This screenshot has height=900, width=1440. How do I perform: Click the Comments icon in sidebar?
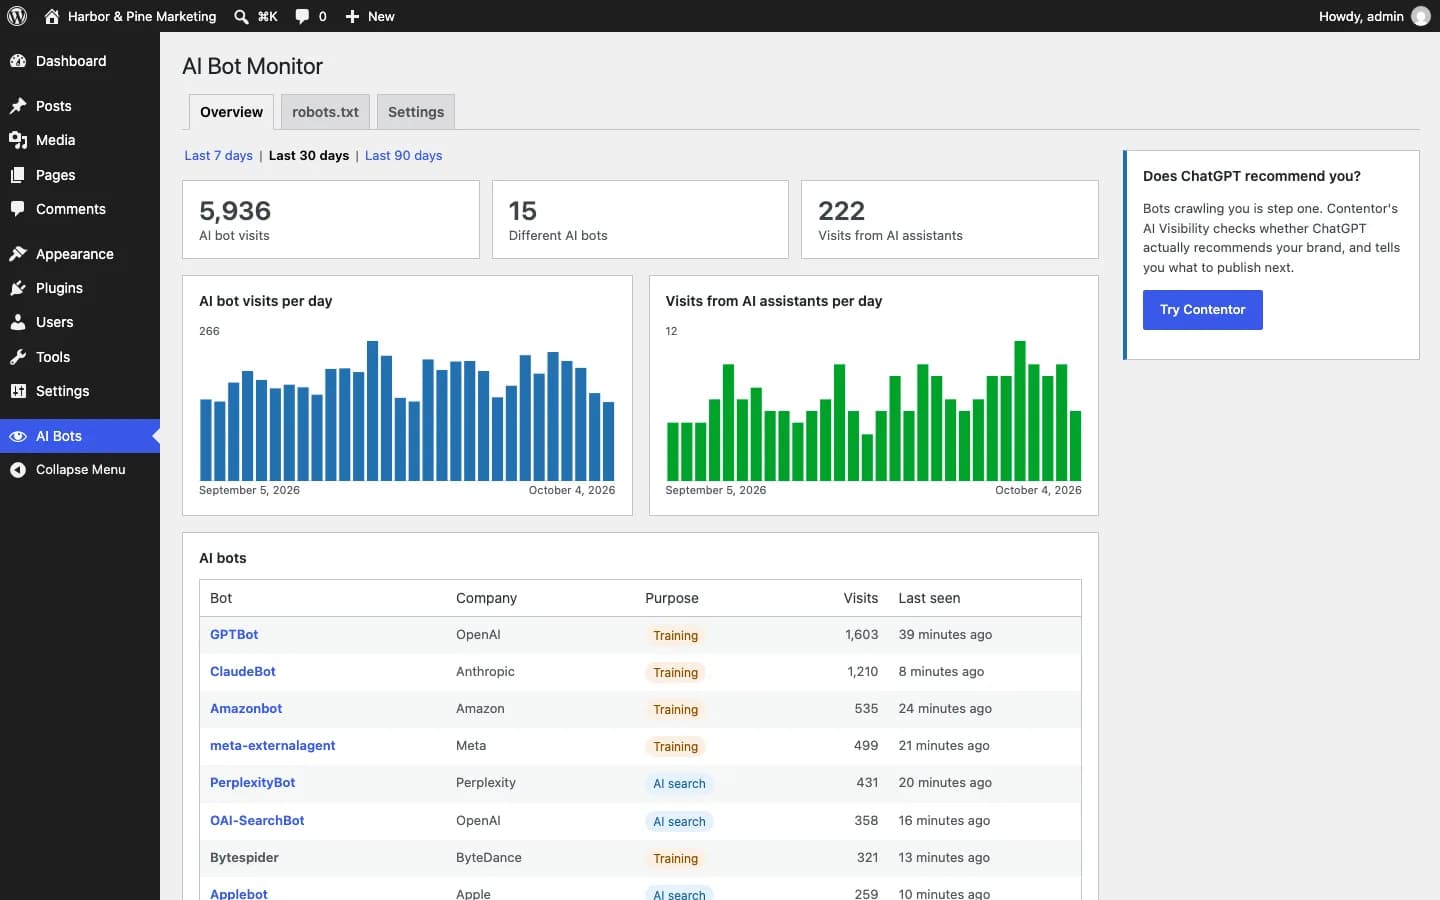click(18, 209)
